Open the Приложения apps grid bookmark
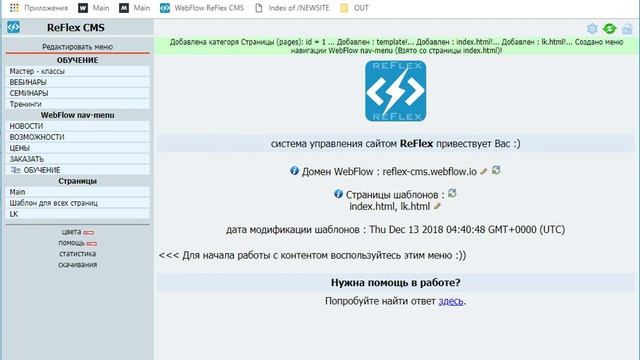This screenshot has width=640, height=360. [39, 8]
